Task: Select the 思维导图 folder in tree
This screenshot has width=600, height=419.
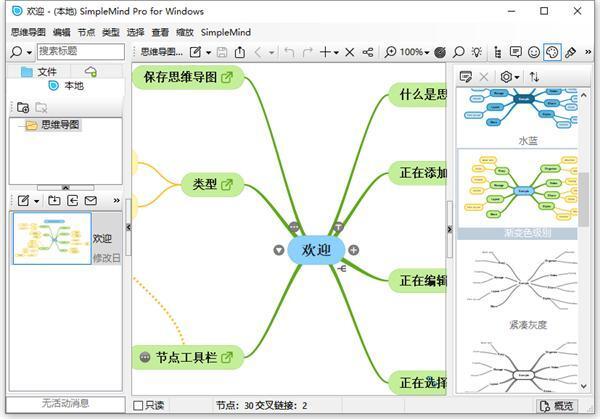Action: pyautogui.click(x=53, y=125)
